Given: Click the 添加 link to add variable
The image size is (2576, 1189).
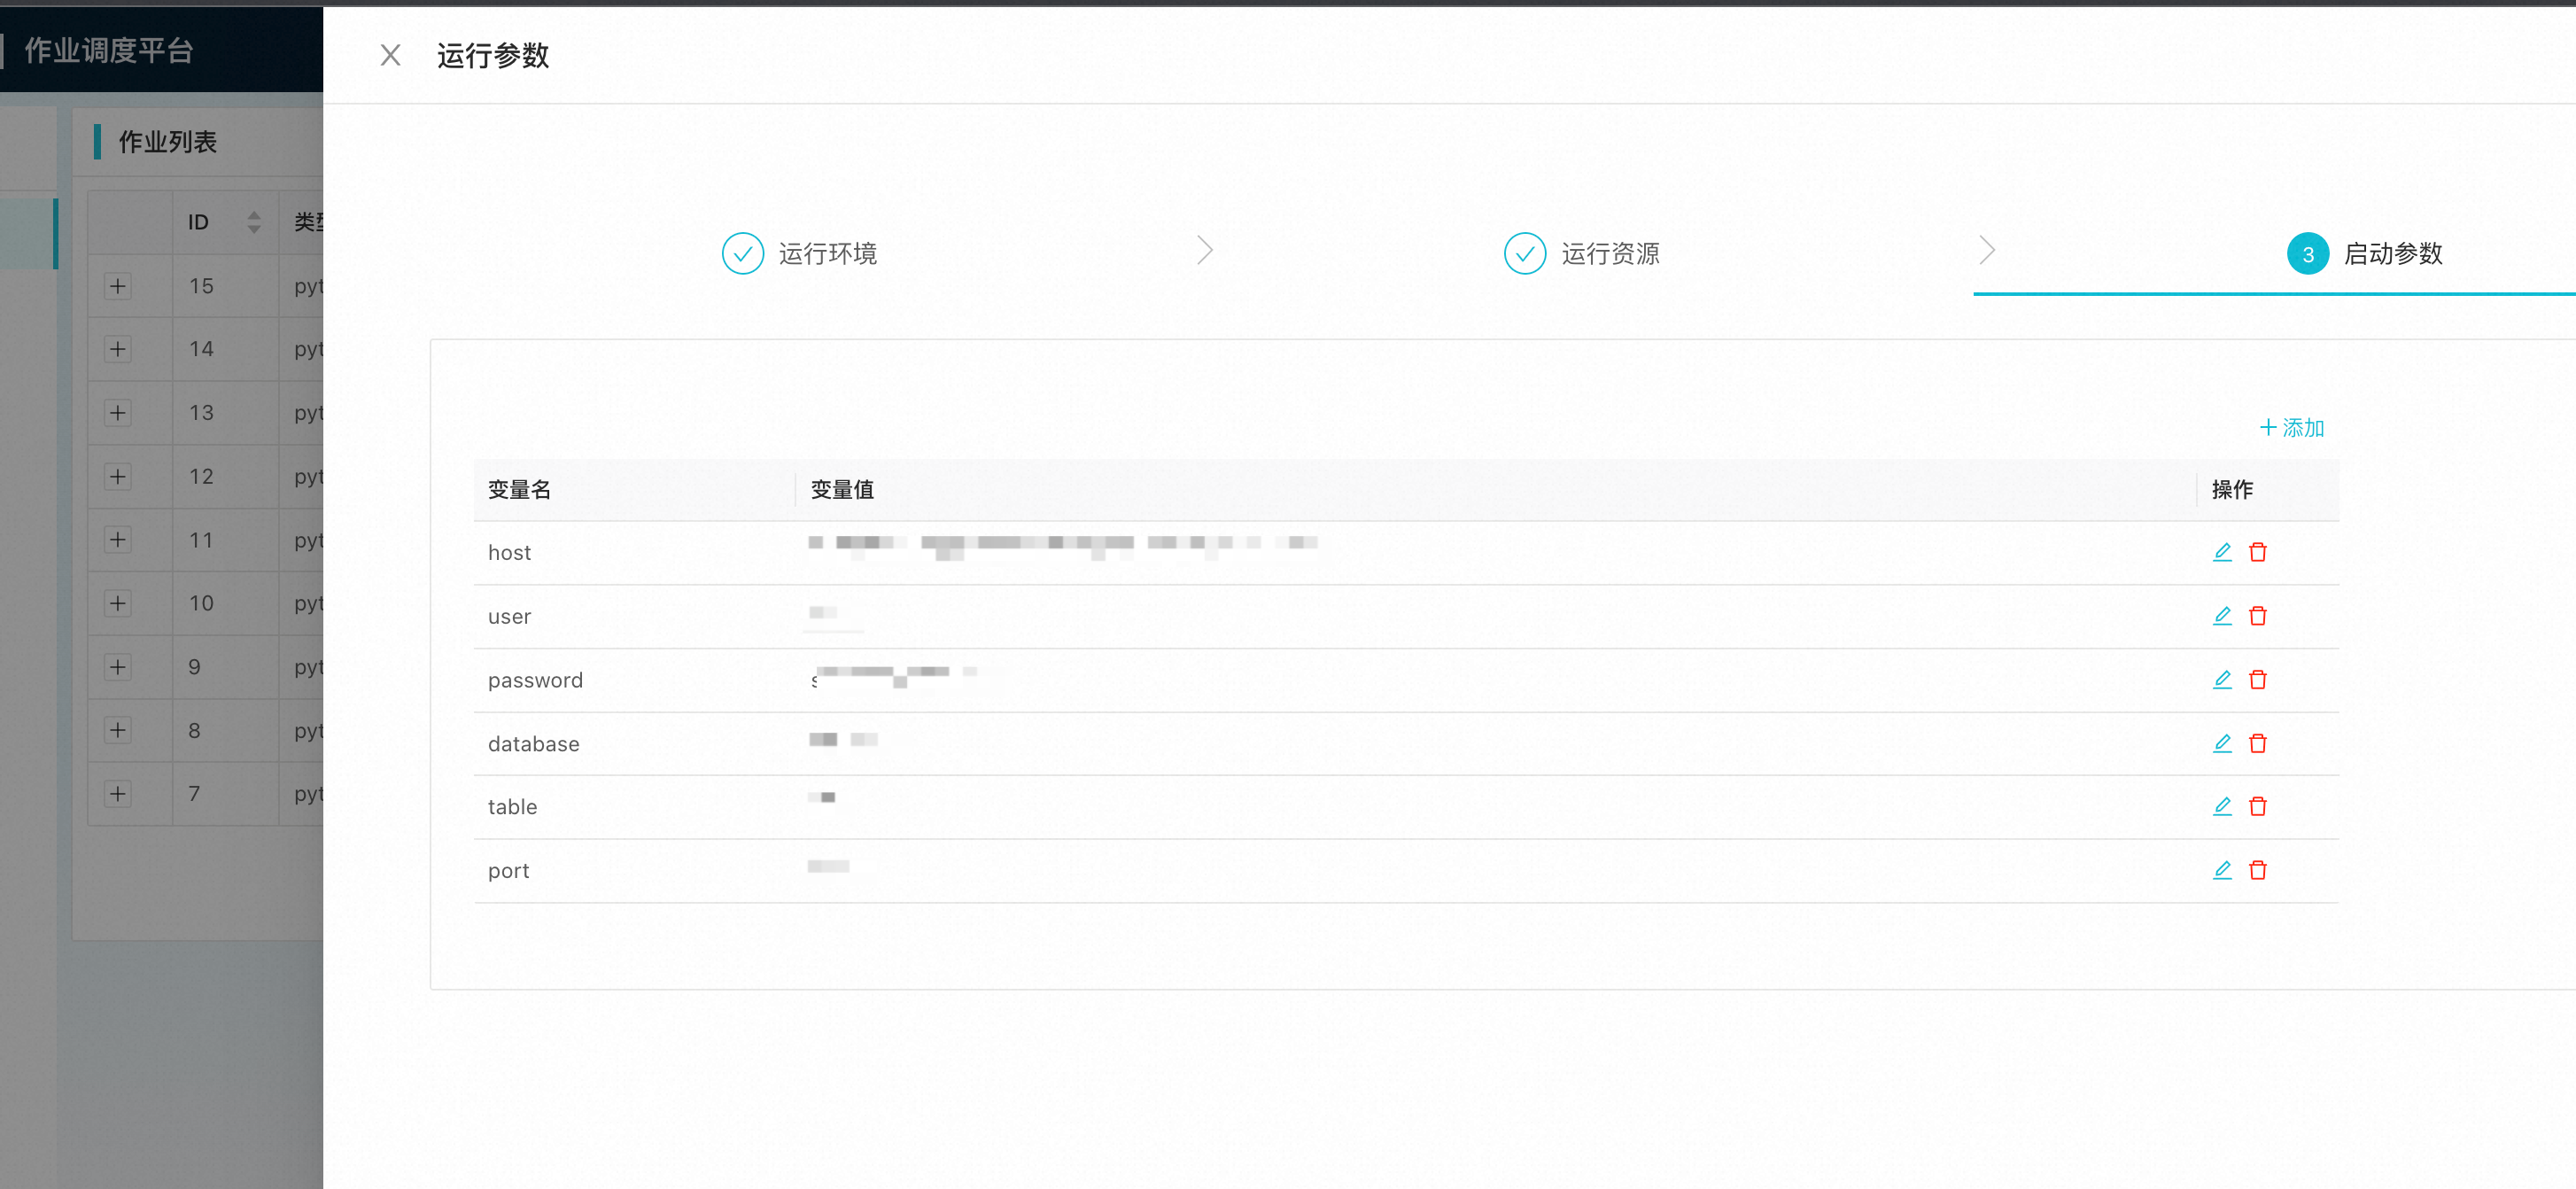Looking at the screenshot, I should (2291, 428).
